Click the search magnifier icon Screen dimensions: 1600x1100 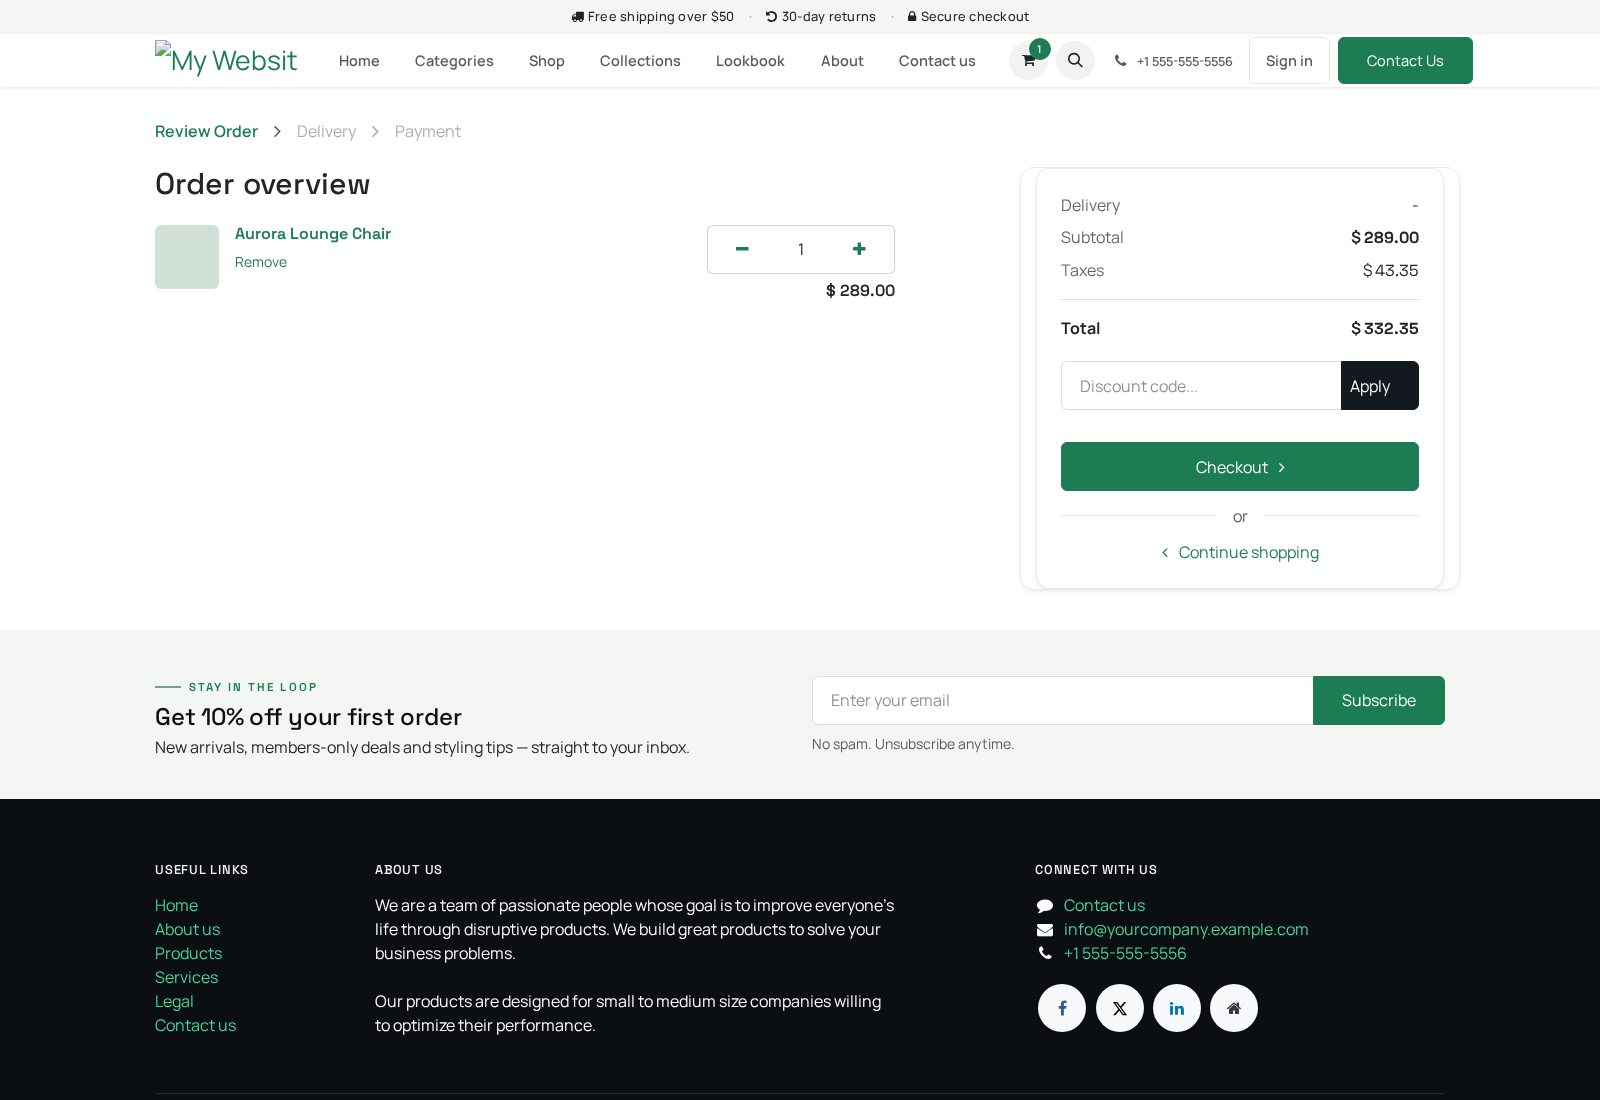[1075, 61]
